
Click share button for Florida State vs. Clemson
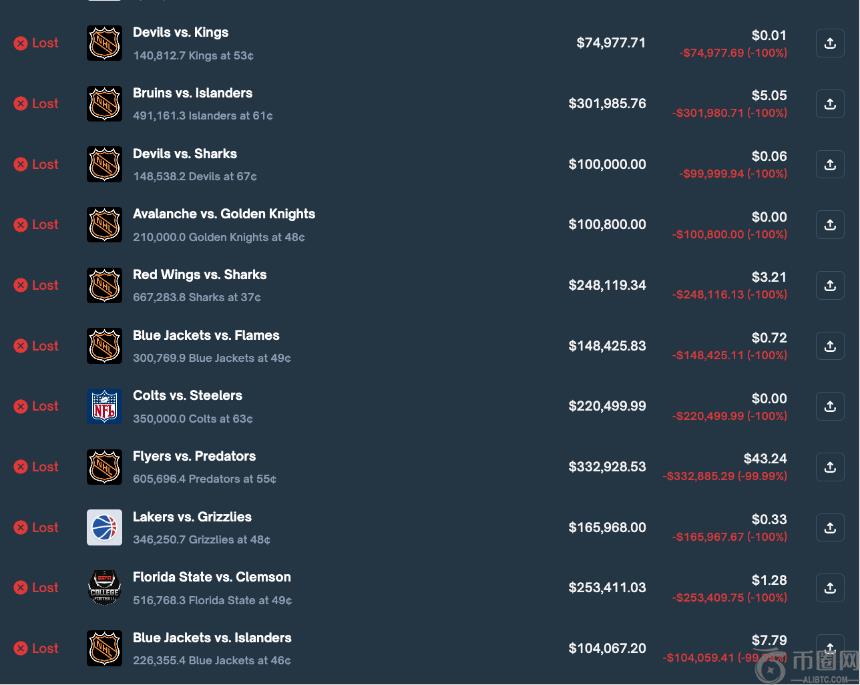(830, 588)
